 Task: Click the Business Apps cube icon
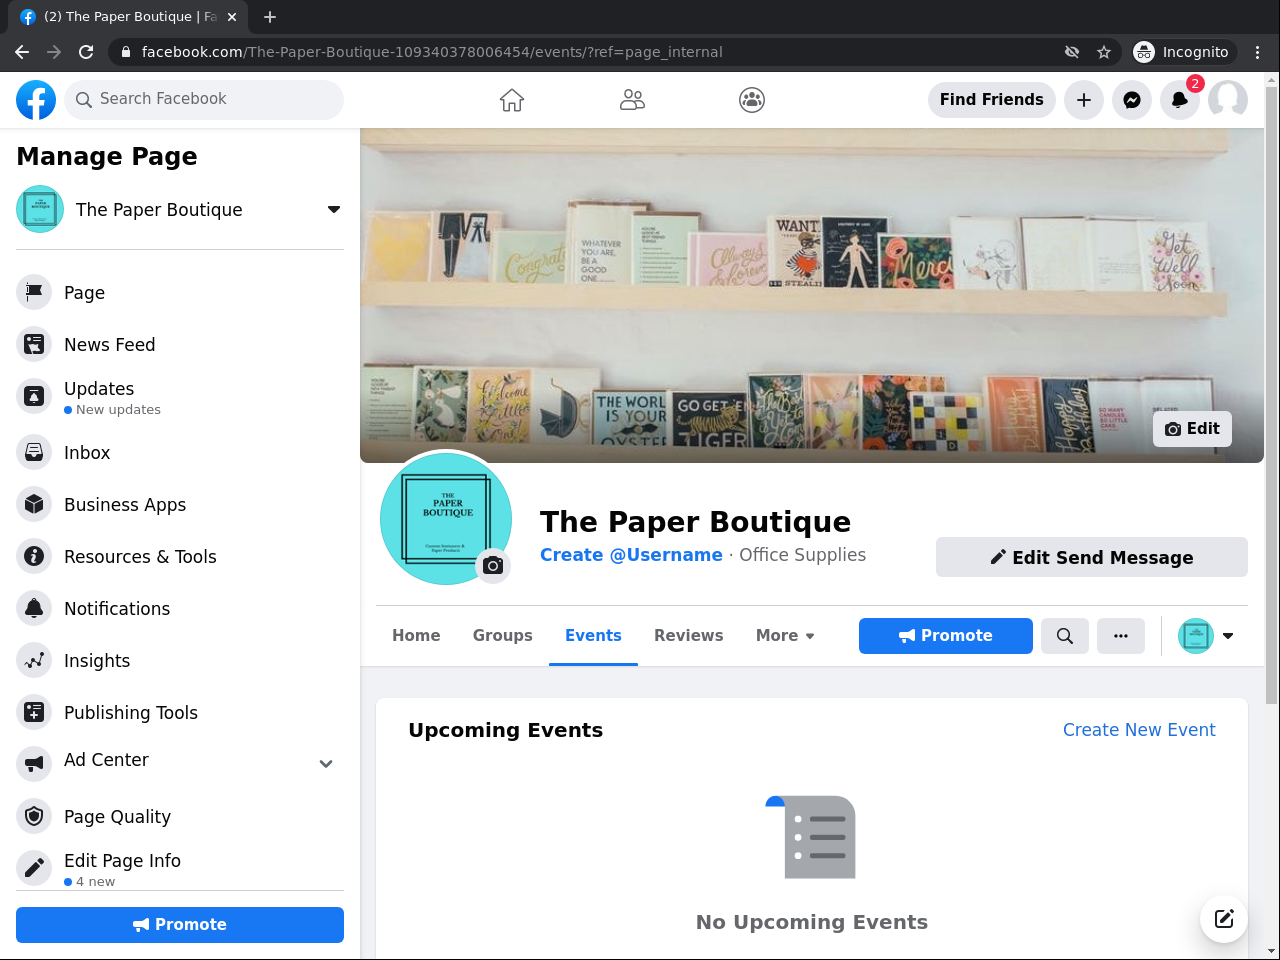tap(34, 504)
